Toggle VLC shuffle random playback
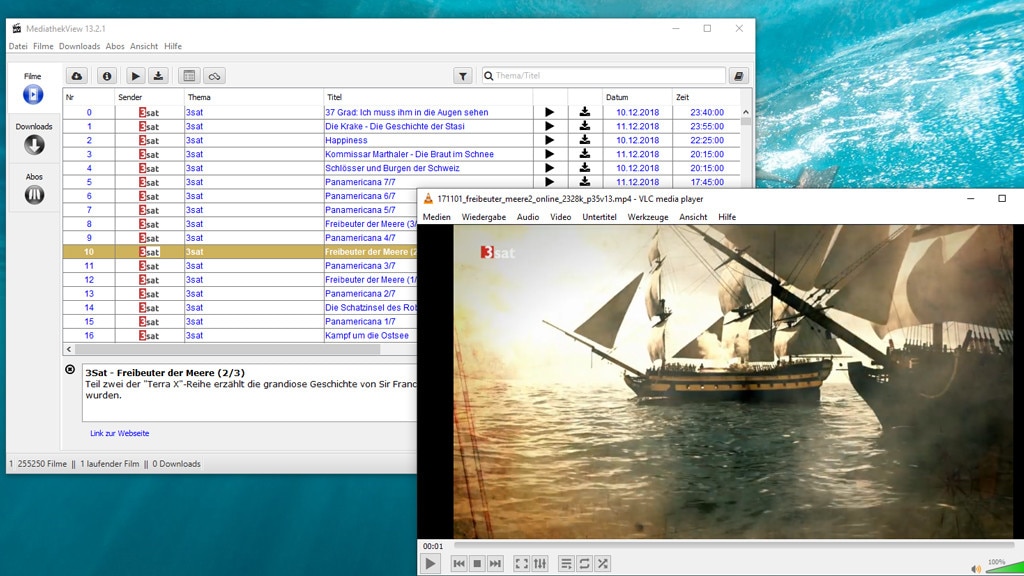Screen dimensions: 1024x576 (x=603, y=564)
